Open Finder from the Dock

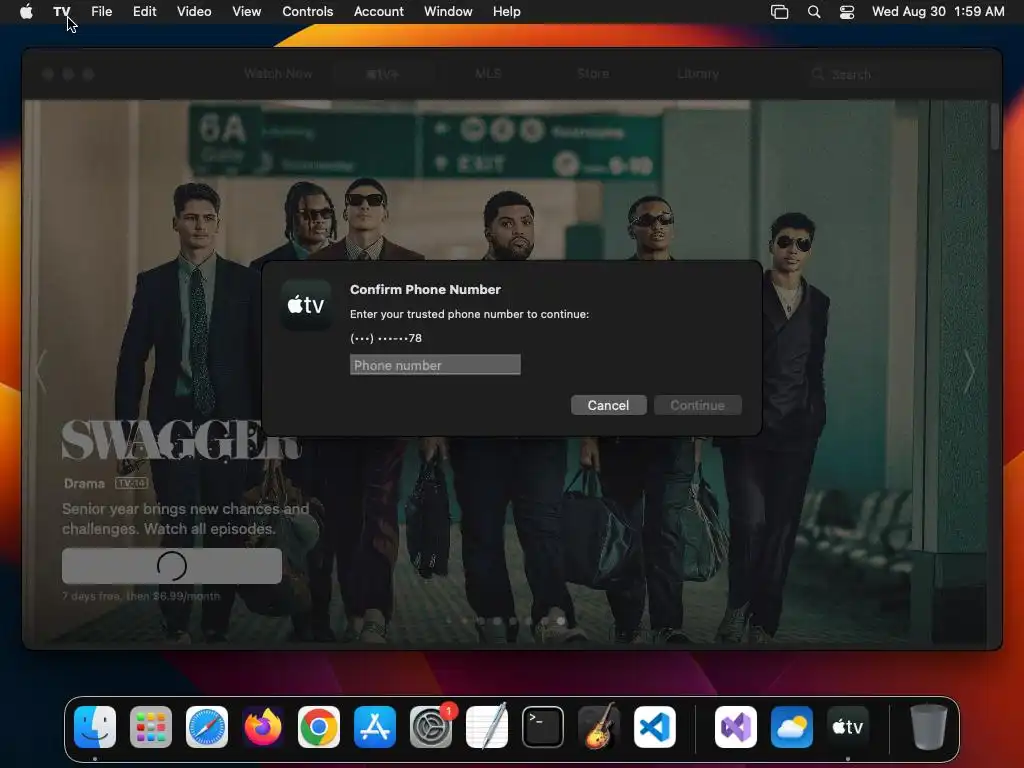point(95,727)
